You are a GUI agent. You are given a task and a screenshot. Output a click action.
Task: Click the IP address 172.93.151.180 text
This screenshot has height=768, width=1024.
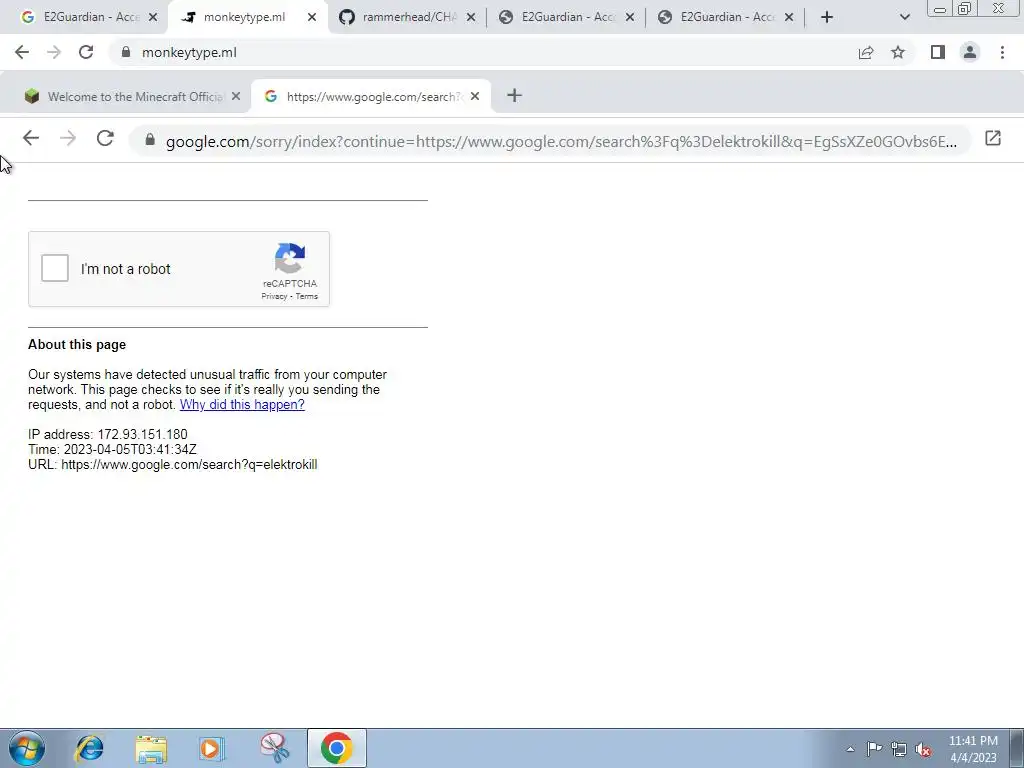point(108,434)
